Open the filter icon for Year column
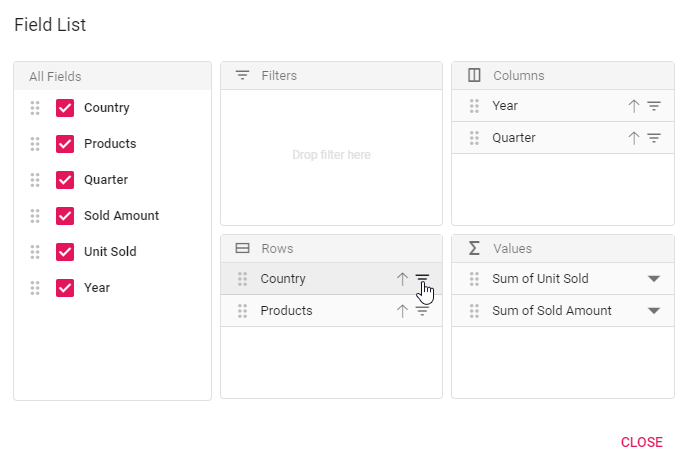Image resolution: width=686 pixels, height=454 pixels. [654, 106]
